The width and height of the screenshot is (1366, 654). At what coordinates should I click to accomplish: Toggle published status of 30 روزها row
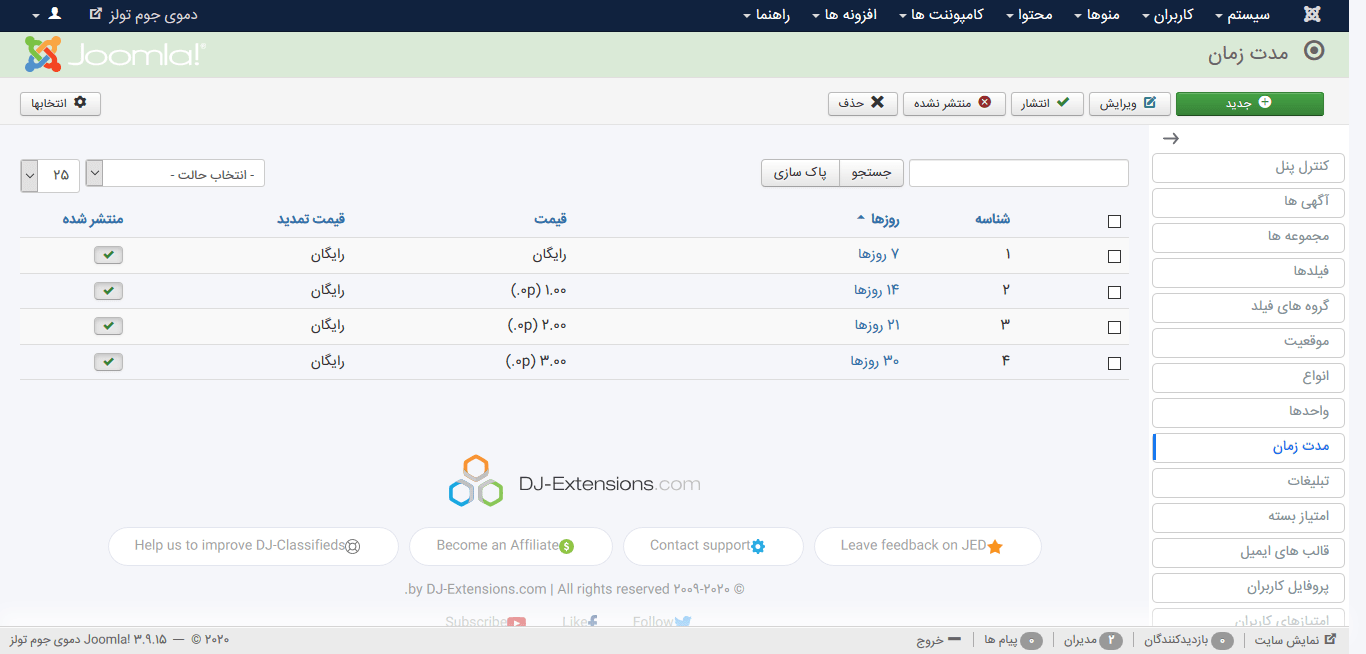coord(109,362)
